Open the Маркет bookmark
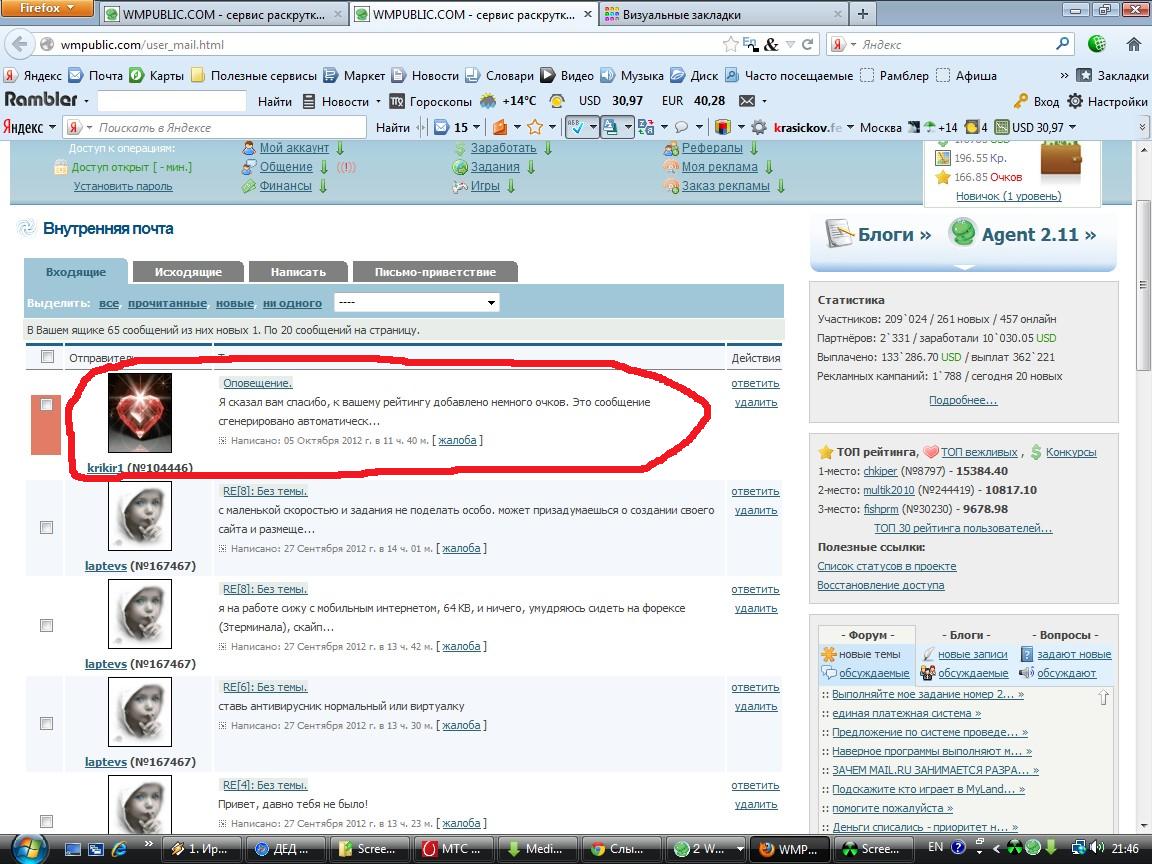 point(354,76)
